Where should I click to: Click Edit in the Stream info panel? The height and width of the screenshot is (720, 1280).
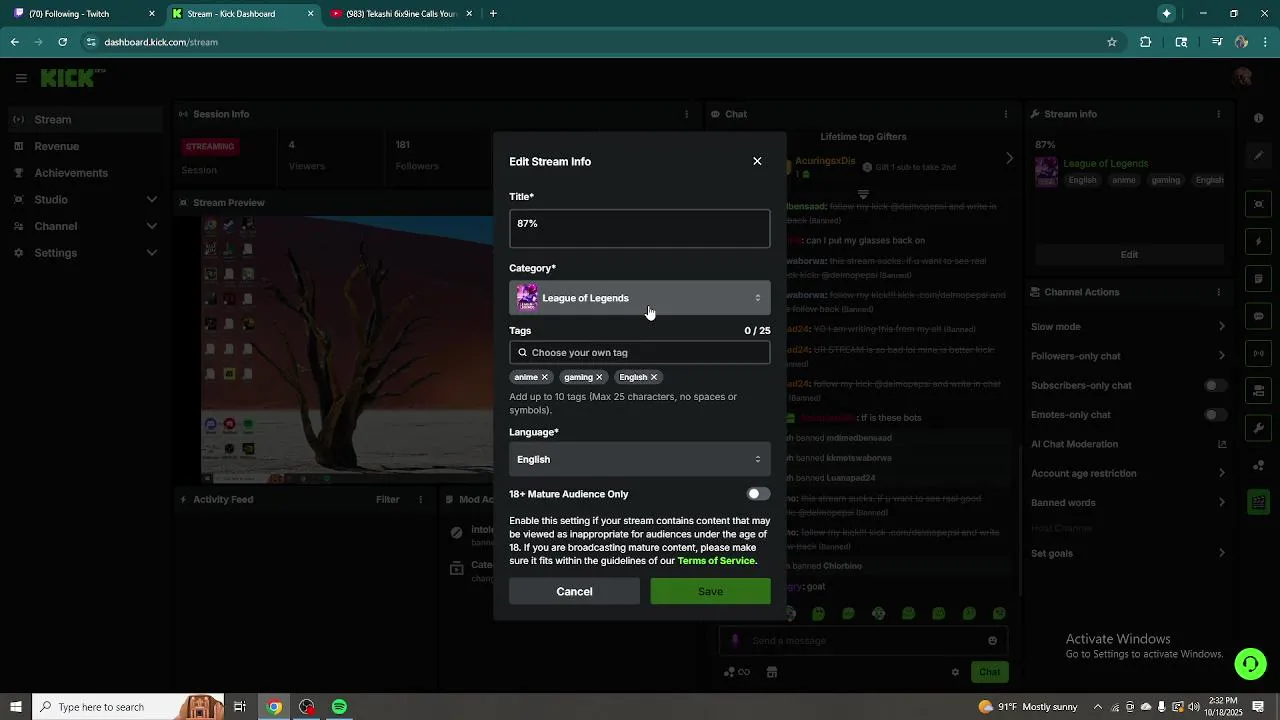[1129, 254]
